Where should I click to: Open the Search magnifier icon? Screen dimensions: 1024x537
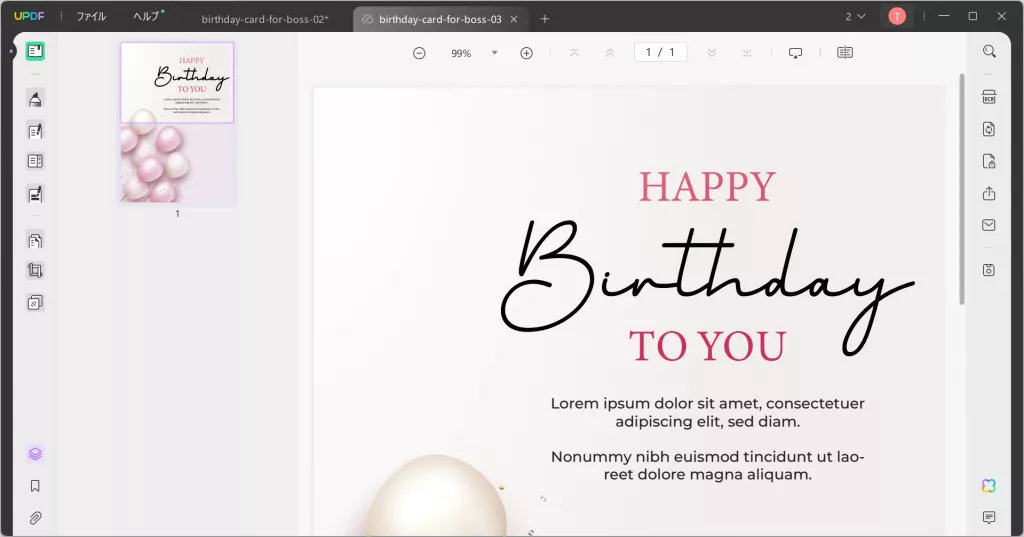click(x=989, y=51)
